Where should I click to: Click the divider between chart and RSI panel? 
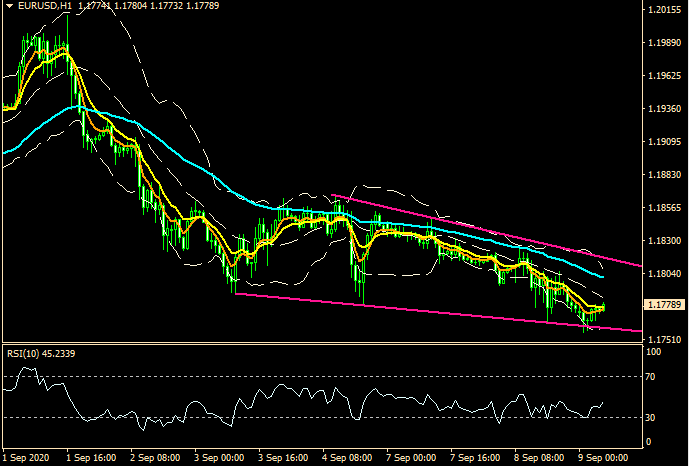pyautogui.click(x=320, y=345)
